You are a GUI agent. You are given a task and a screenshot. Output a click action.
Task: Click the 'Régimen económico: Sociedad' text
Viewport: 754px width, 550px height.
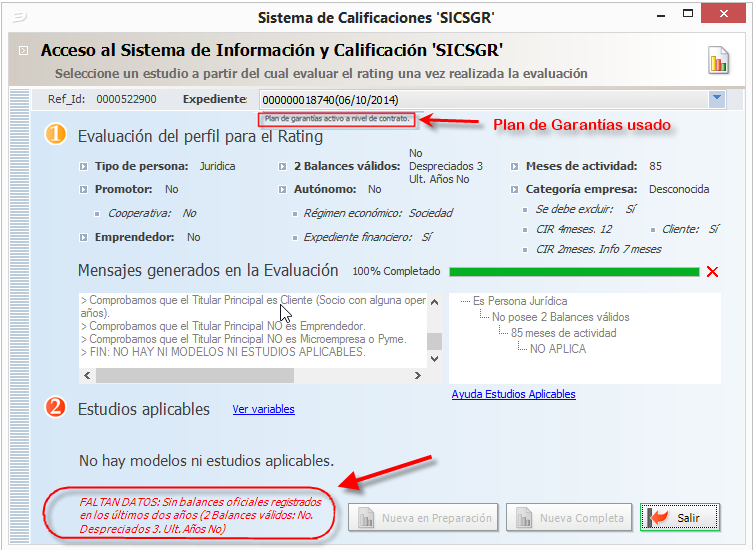pos(378,213)
